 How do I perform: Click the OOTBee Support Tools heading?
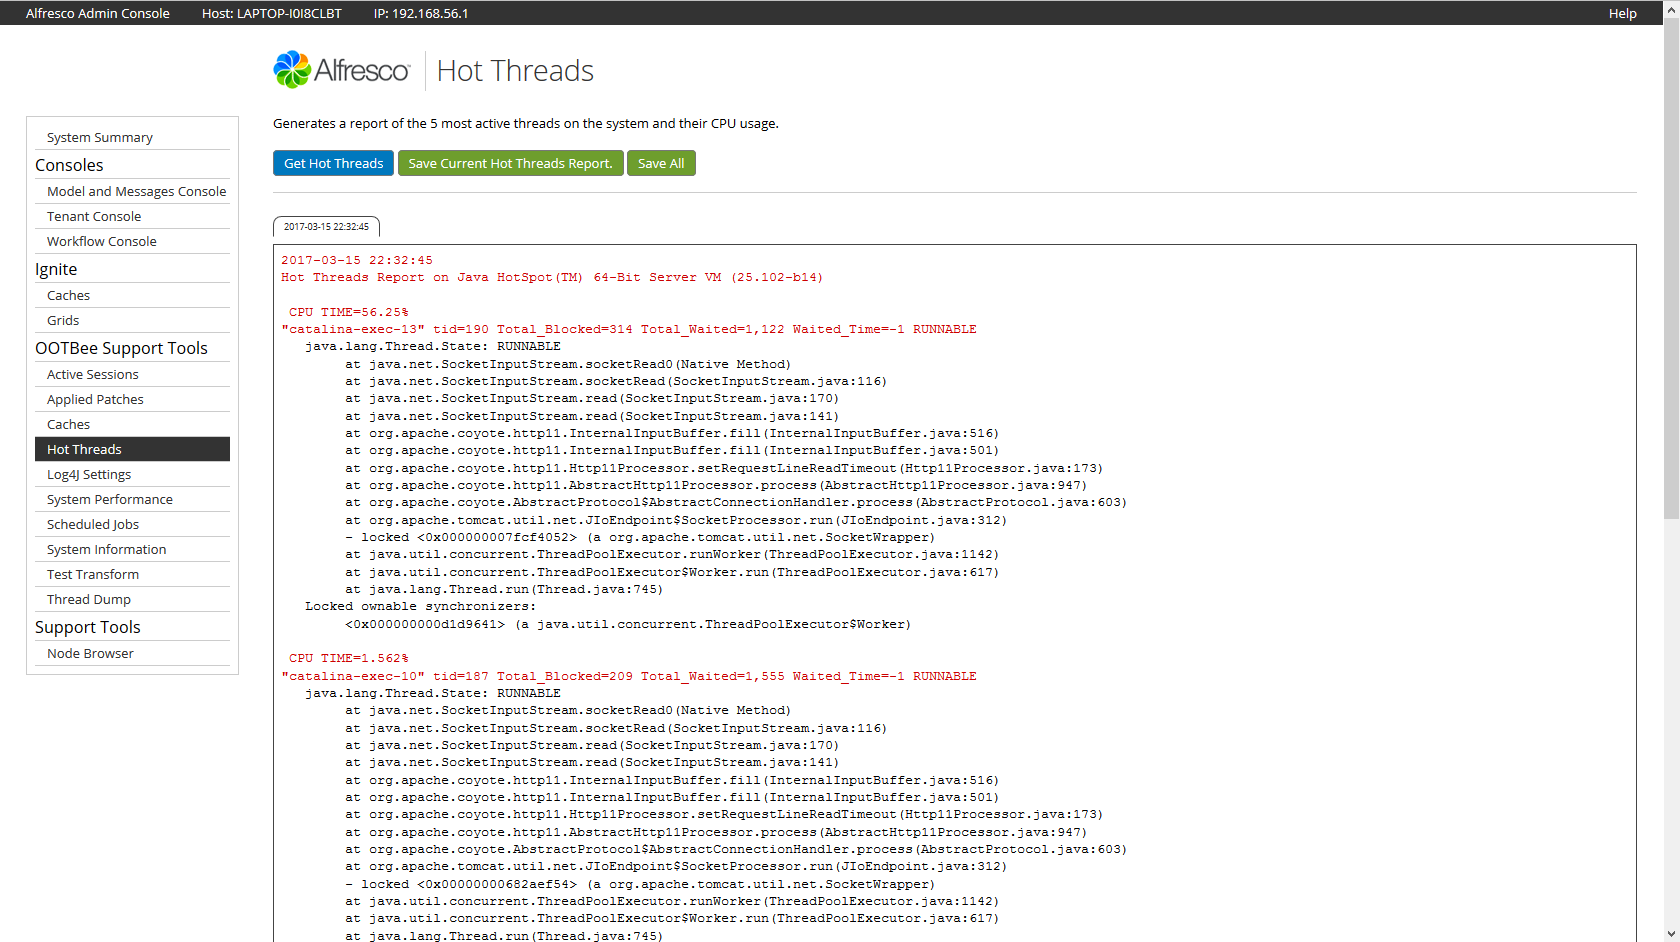[x=121, y=348]
